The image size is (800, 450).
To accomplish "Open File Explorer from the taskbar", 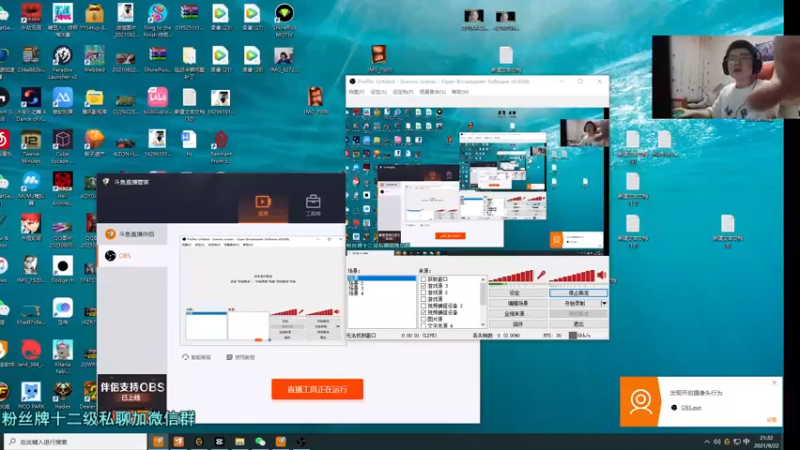I will coord(240,442).
